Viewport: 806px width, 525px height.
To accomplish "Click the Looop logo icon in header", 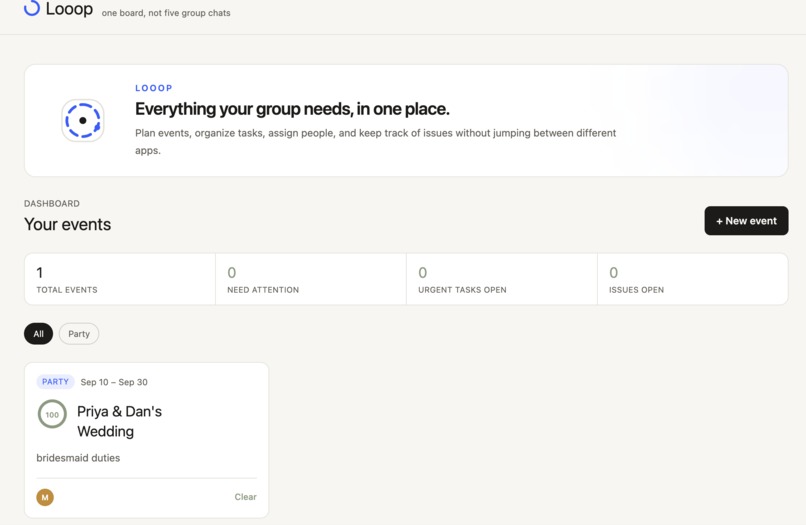I will click(32, 8).
